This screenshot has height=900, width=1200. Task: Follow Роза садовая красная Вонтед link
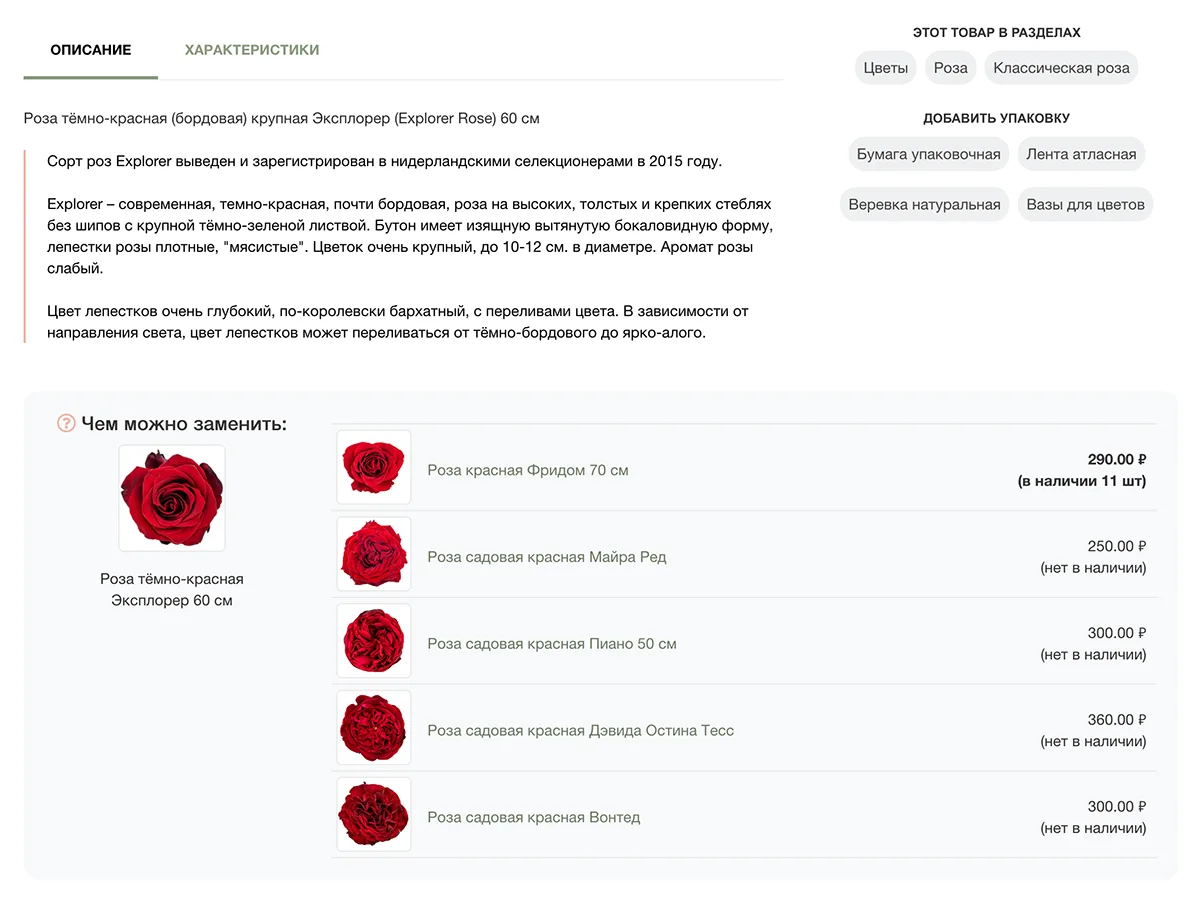pos(534,818)
